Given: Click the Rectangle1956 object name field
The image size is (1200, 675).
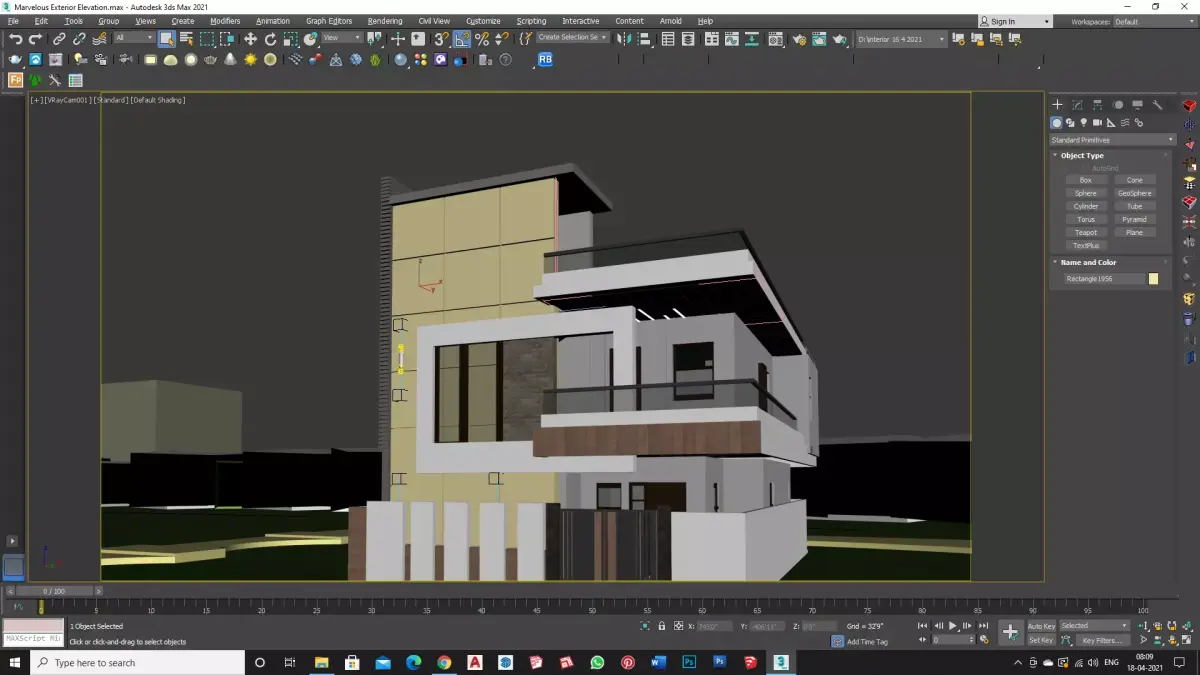Looking at the screenshot, I should (x=1104, y=279).
